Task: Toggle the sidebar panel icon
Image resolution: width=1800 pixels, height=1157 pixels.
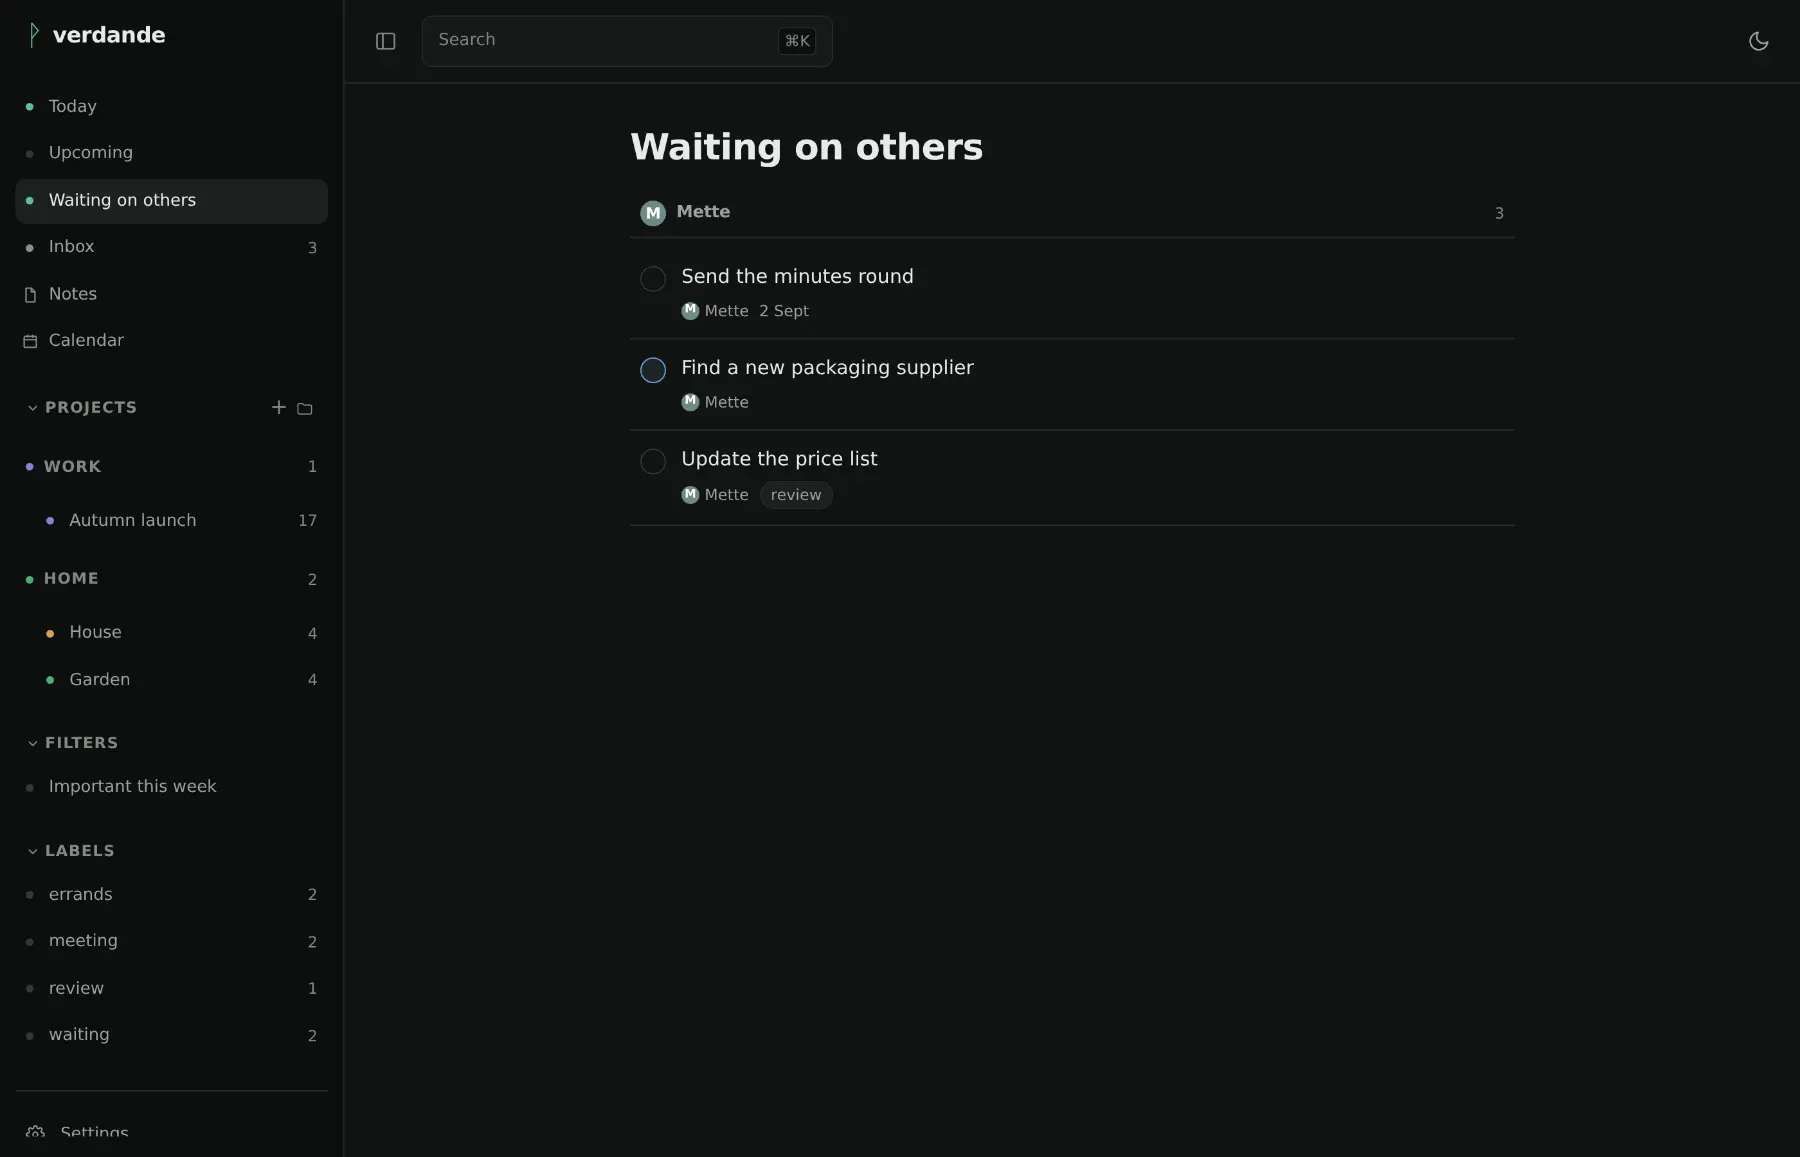Action: point(385,41)
